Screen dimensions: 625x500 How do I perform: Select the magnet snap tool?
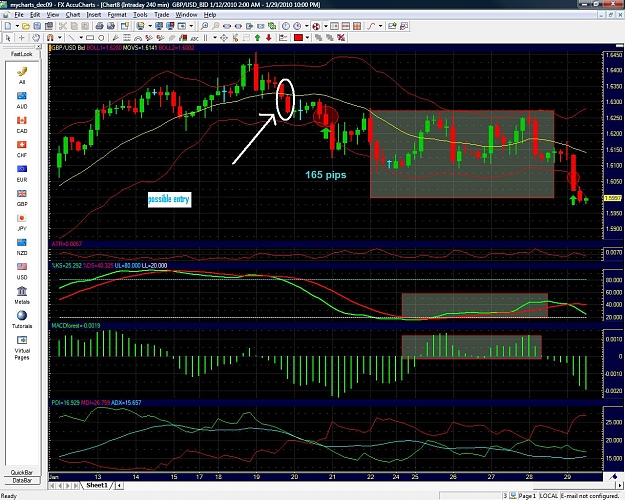[x=50, y=38]
